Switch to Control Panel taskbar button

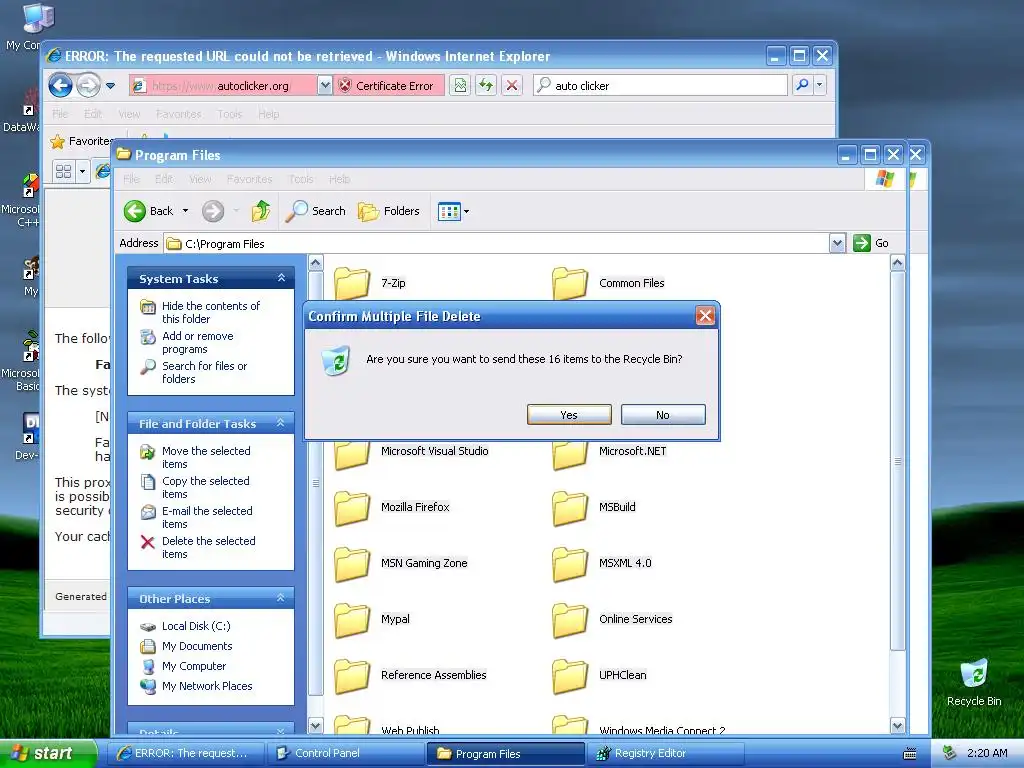pos(346,753)
